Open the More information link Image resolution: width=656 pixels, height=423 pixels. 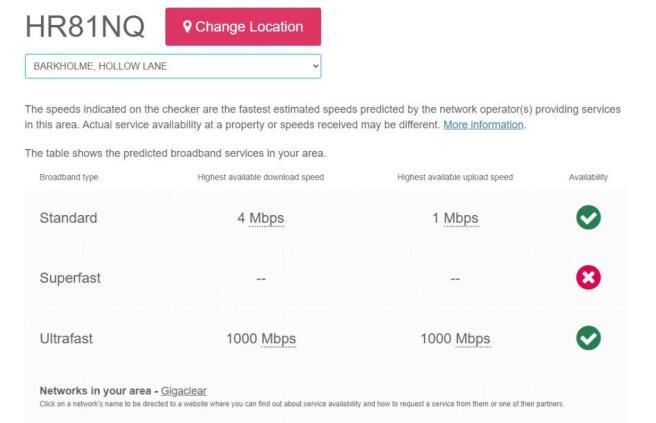(483, 125)
